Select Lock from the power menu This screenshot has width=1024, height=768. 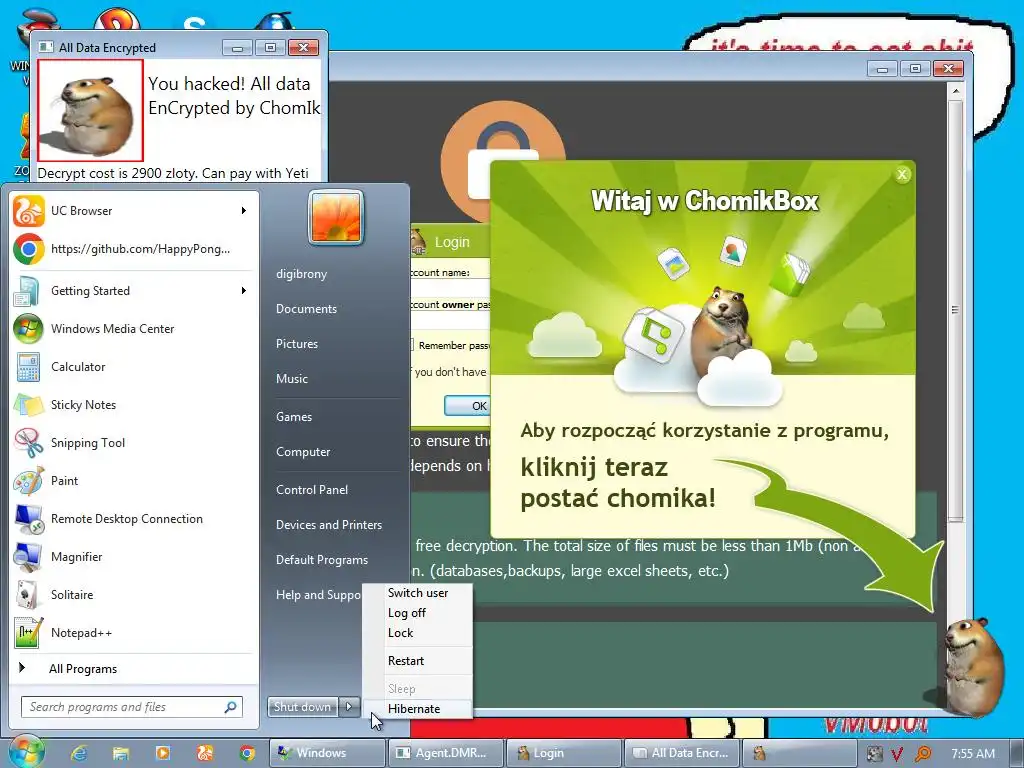pyautogui.click(x=417, y=633)
